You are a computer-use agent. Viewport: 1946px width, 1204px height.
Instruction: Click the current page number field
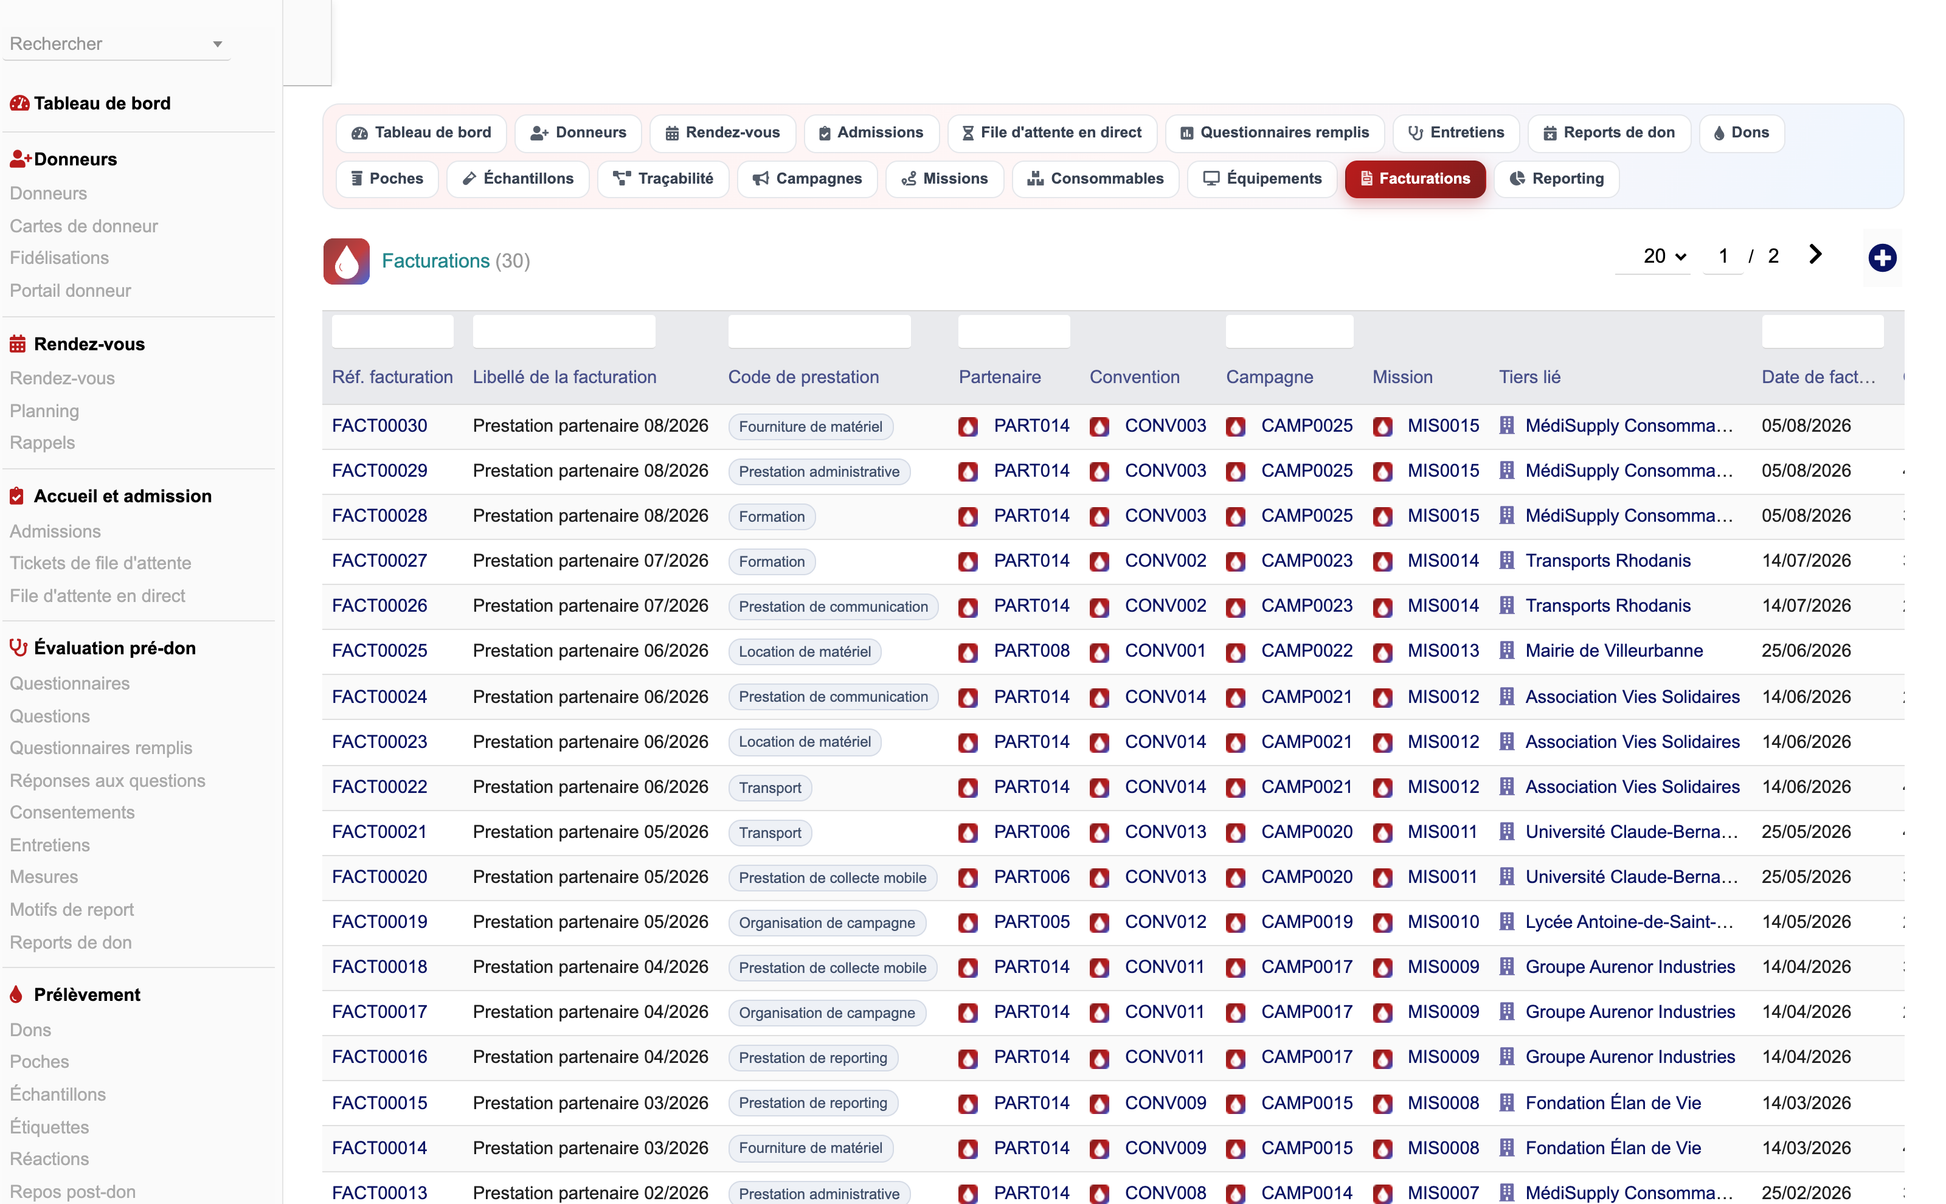(1723, 256)
